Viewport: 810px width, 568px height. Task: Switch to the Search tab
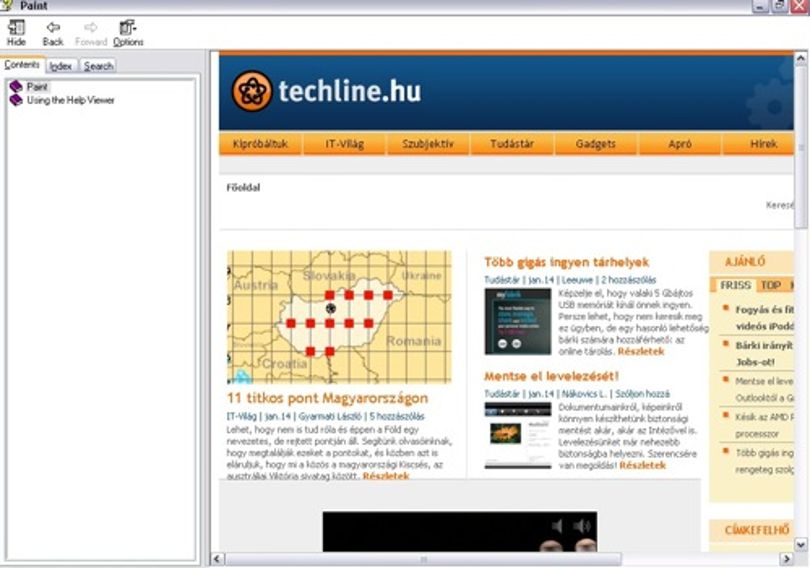click(x=98, y=66)
